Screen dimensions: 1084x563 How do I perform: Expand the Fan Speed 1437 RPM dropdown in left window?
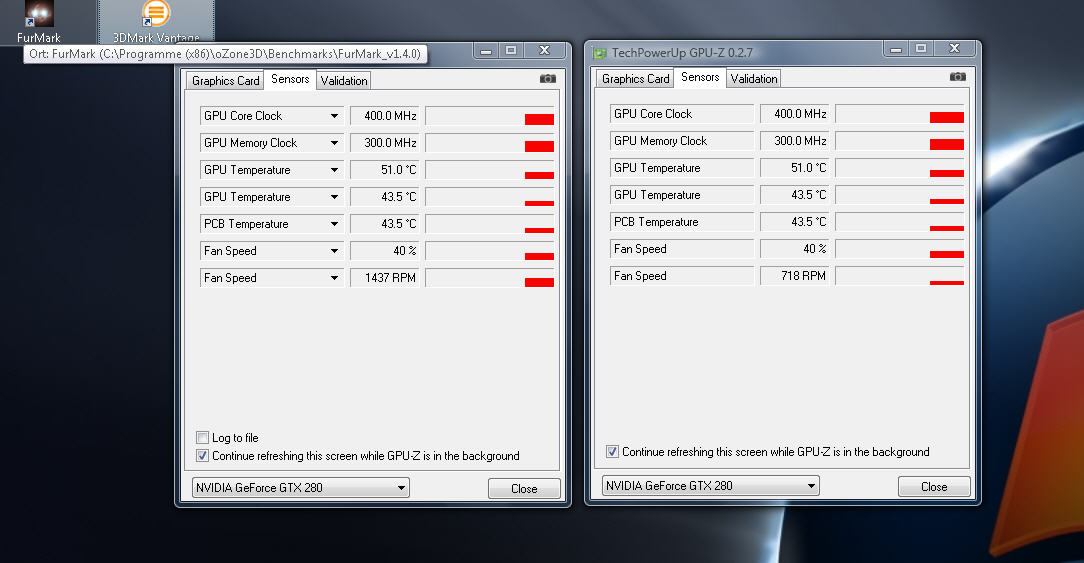point(334,277)
